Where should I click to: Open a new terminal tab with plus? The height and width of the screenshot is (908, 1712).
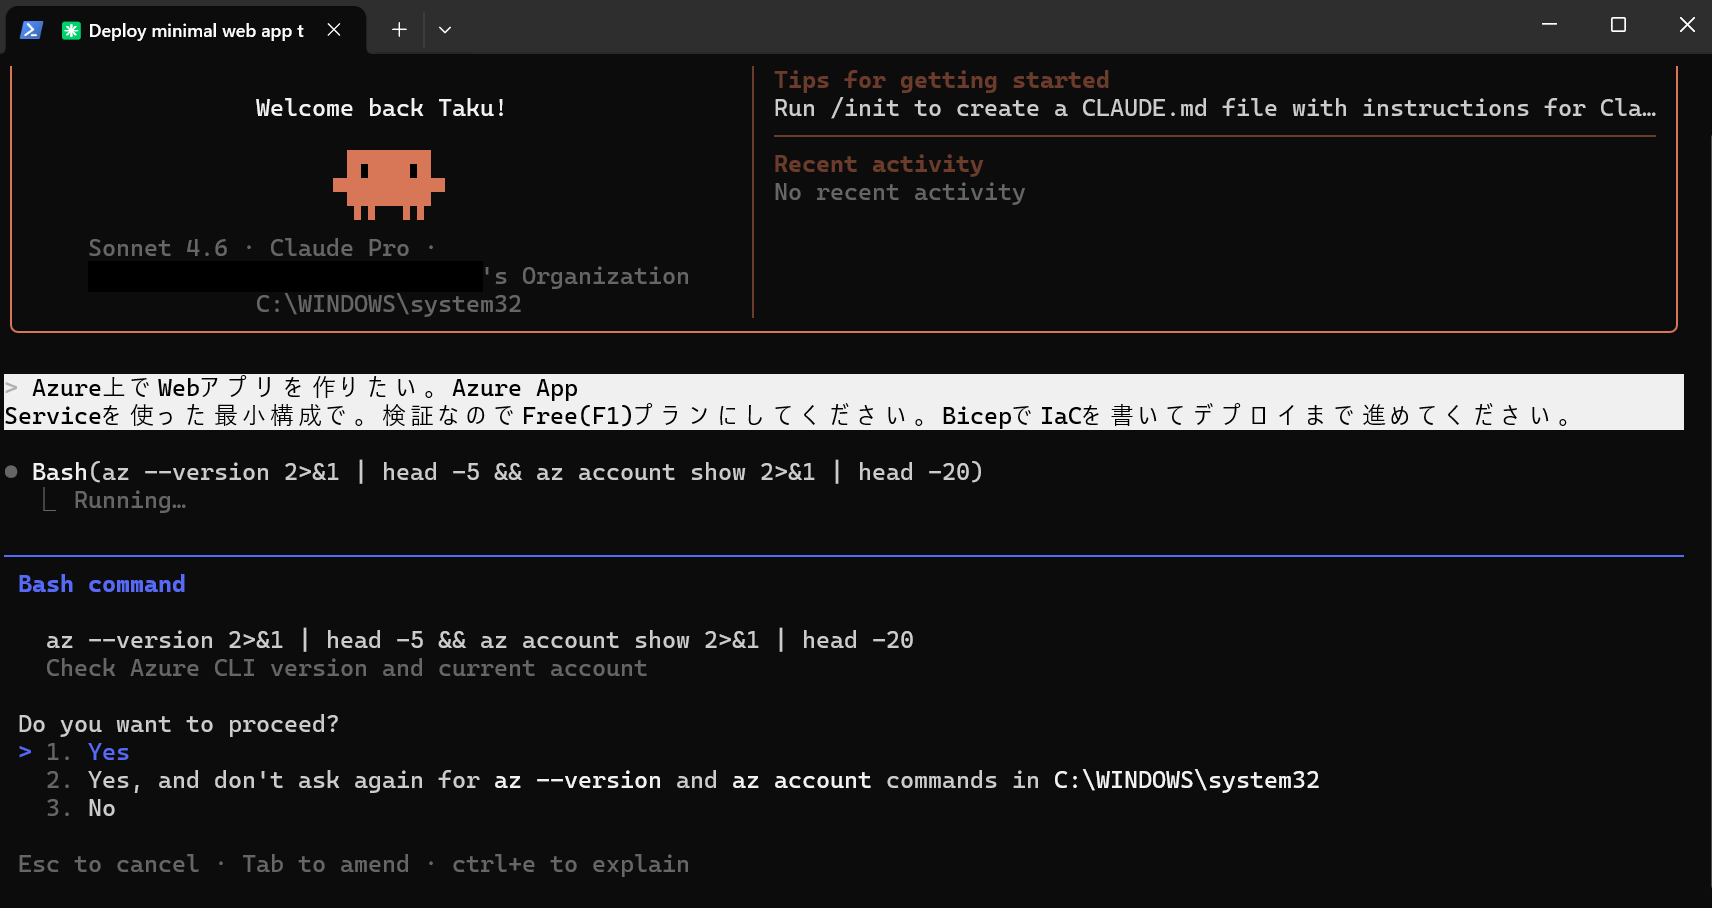click(399, 30)
